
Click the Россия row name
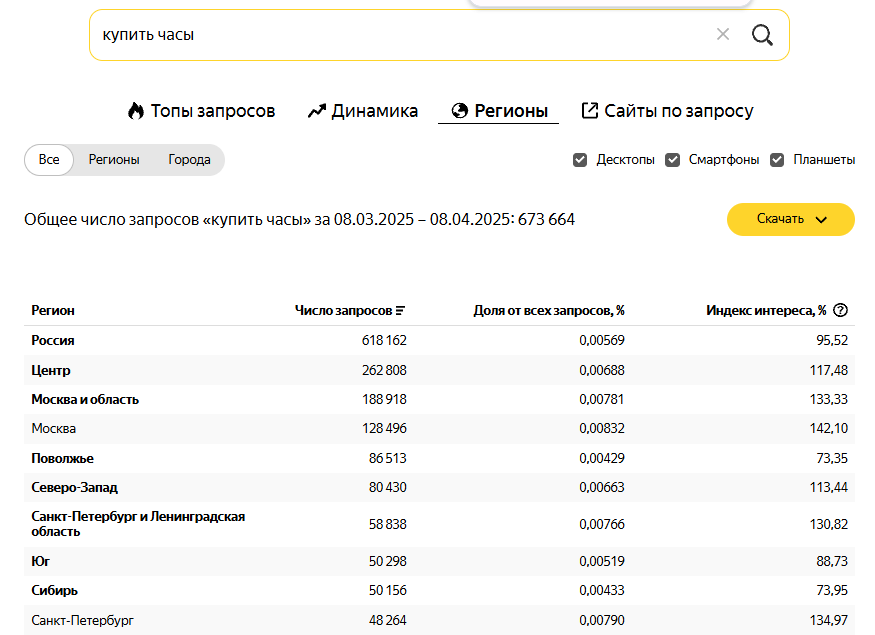(52, 340)
